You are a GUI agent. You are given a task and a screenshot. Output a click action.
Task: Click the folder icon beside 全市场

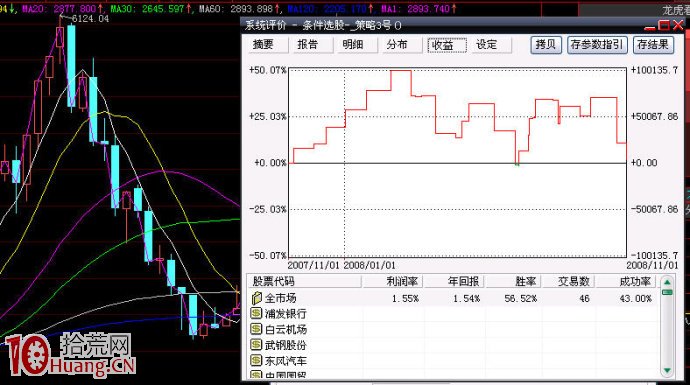pyautogui.click(x=257, y=299)
